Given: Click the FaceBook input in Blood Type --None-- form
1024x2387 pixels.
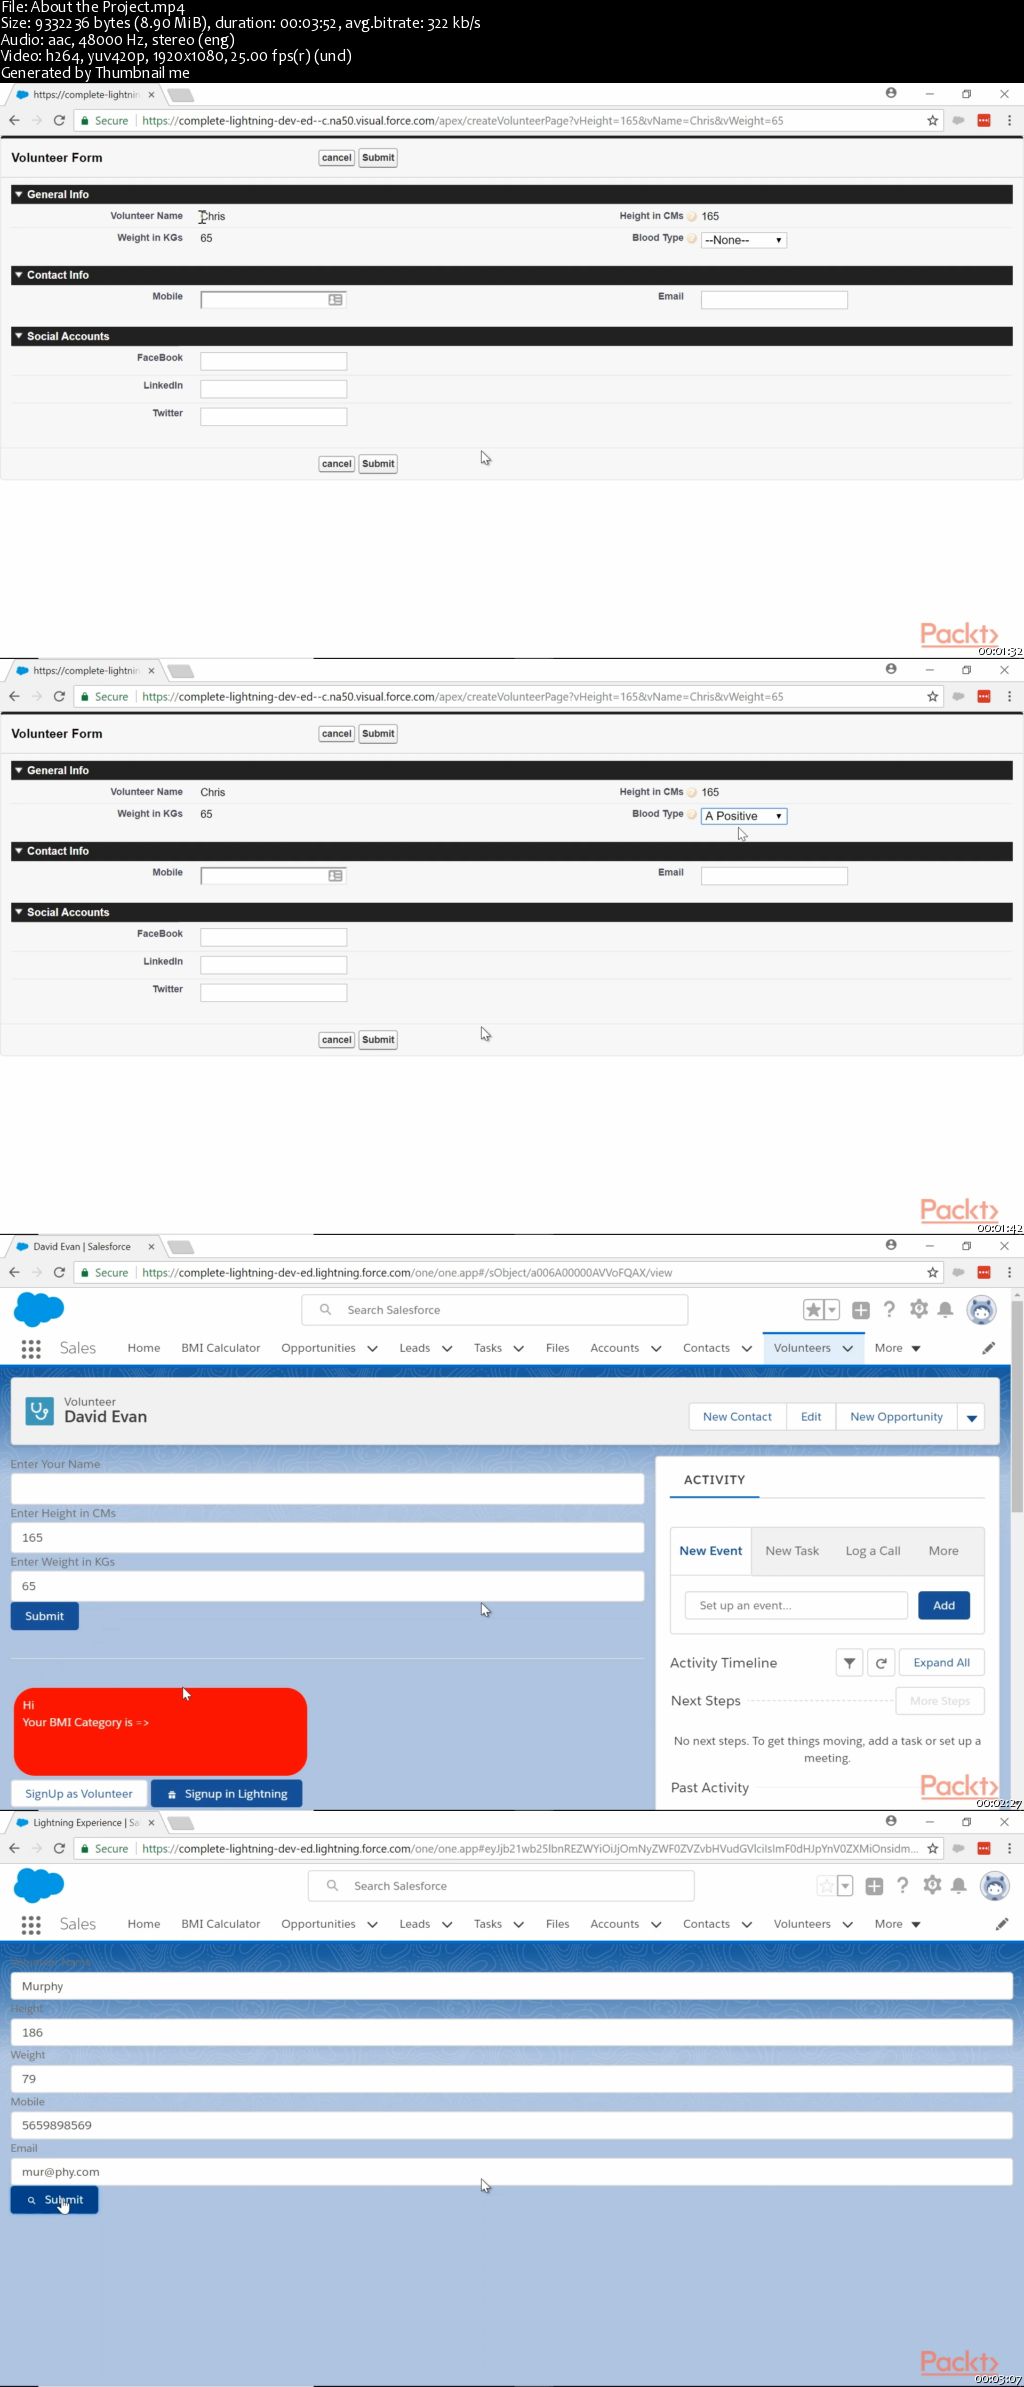Looking at the screenshot, I should coord(274,361).
